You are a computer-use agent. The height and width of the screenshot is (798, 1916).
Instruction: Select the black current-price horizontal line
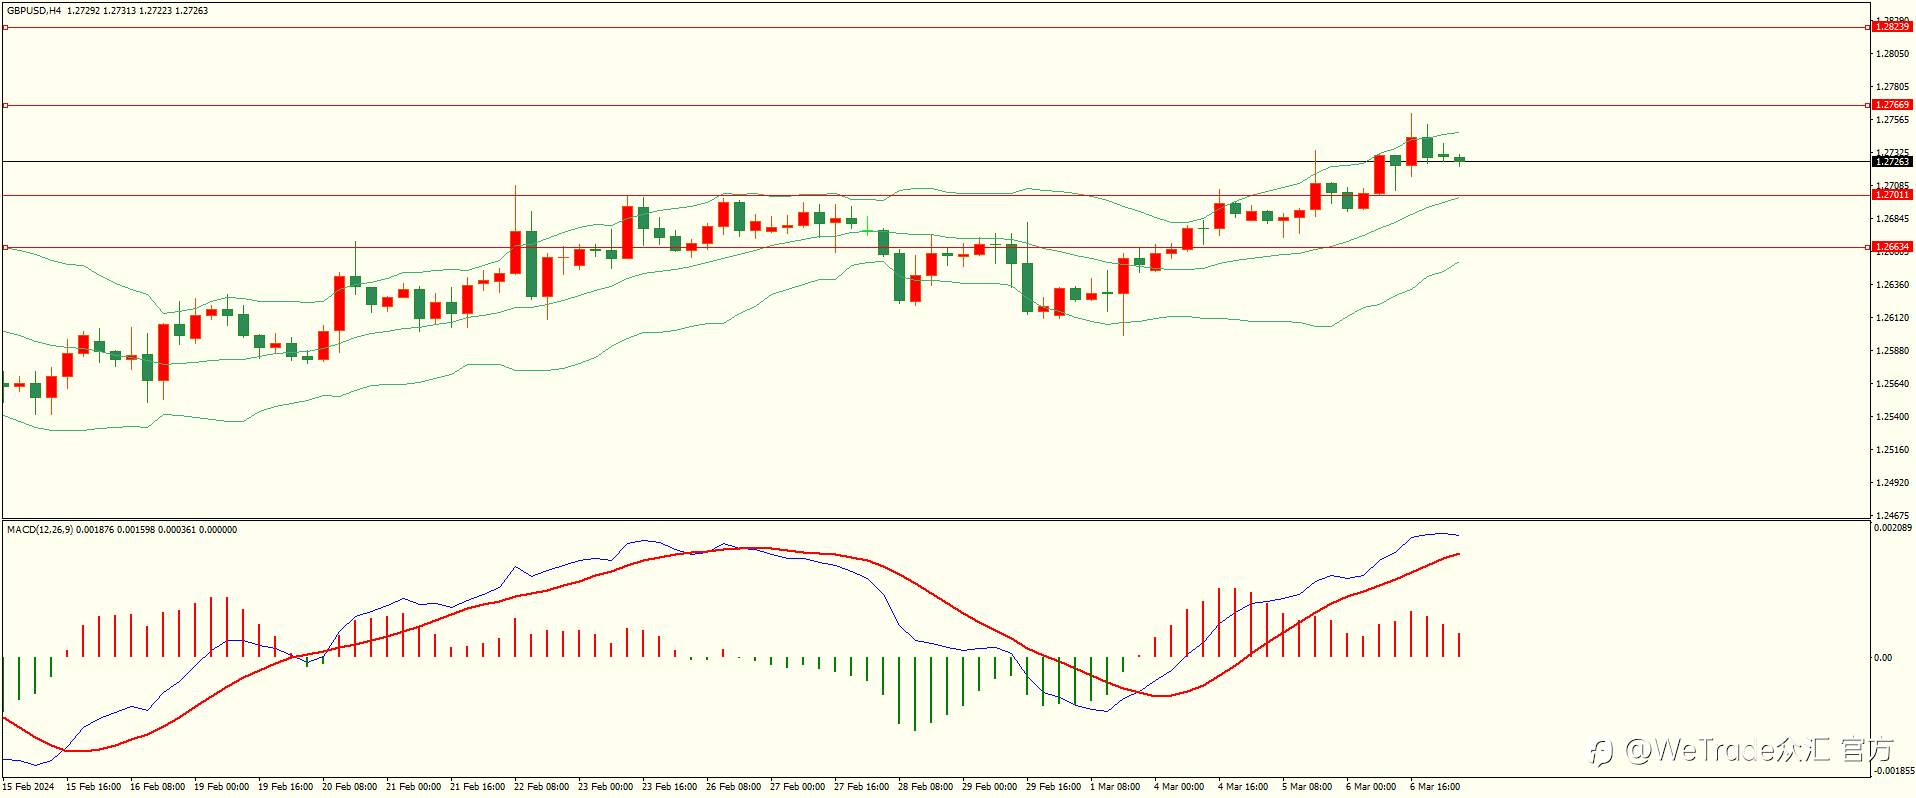click(x=935, y=161)
